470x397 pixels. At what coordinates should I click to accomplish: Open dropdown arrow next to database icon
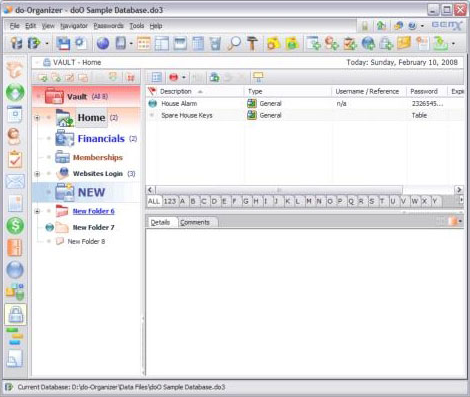click(x=47, y=44)
